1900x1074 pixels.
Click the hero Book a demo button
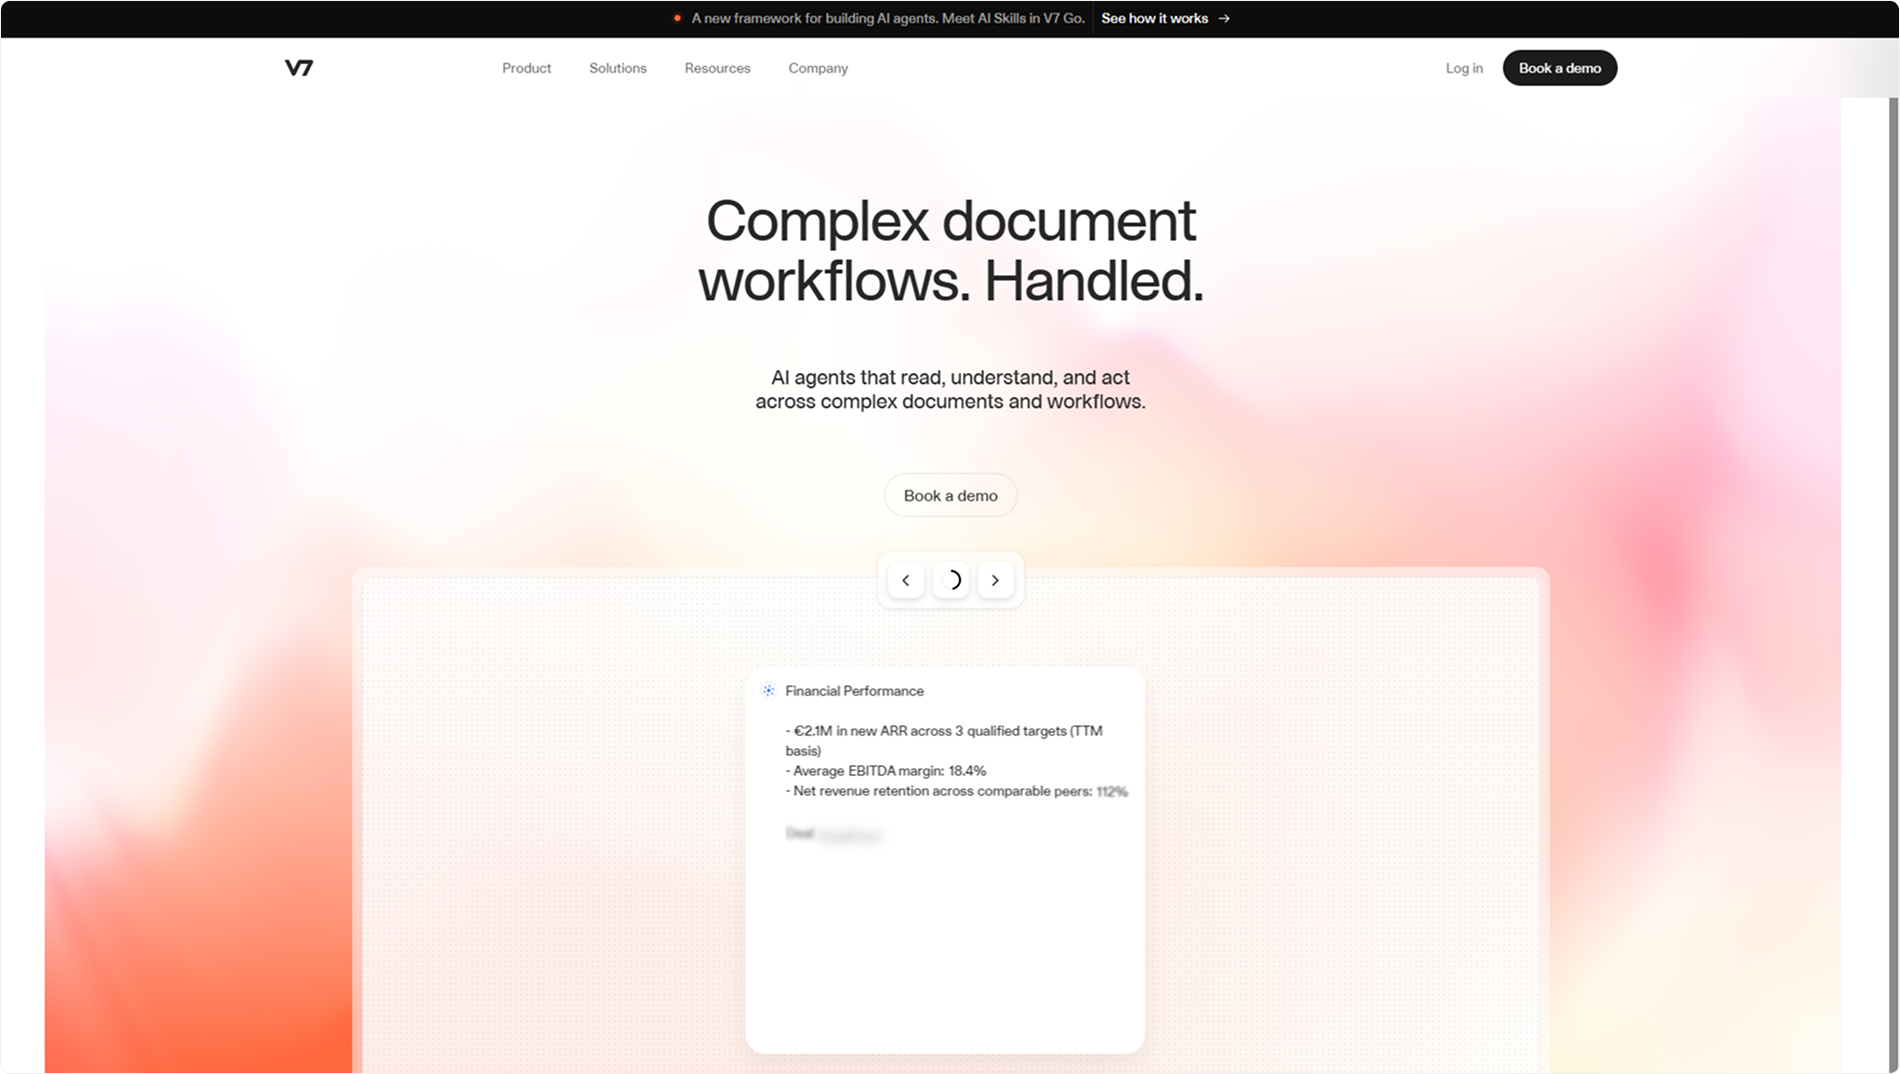tap(950, 495)
